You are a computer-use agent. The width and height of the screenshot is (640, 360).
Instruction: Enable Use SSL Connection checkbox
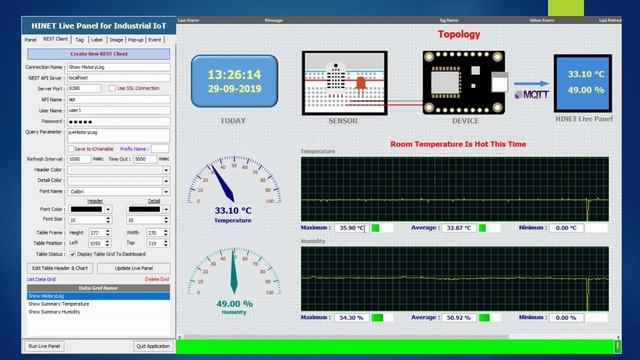[x=112, y=88]
